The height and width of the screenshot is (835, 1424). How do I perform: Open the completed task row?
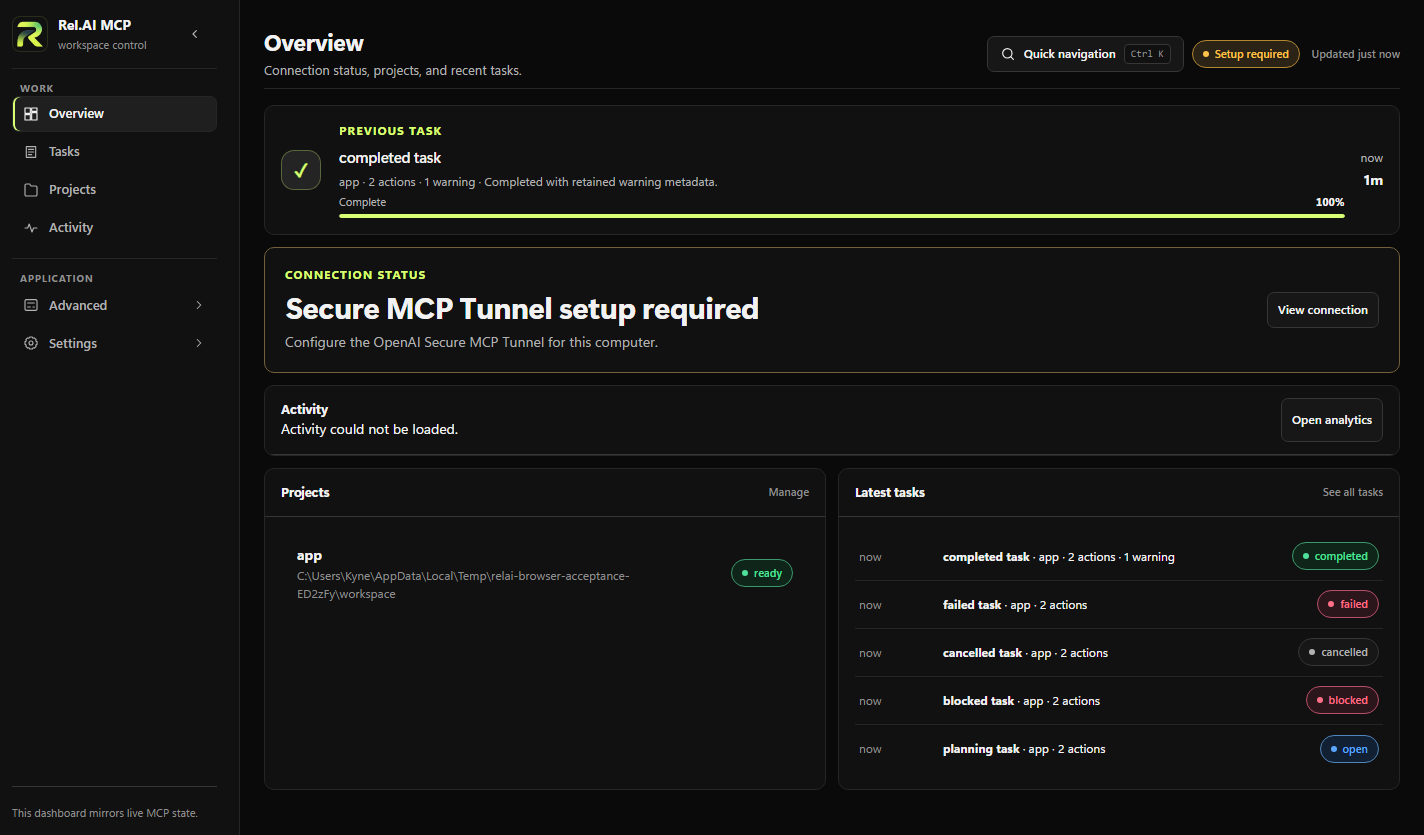coord(1119,557)
